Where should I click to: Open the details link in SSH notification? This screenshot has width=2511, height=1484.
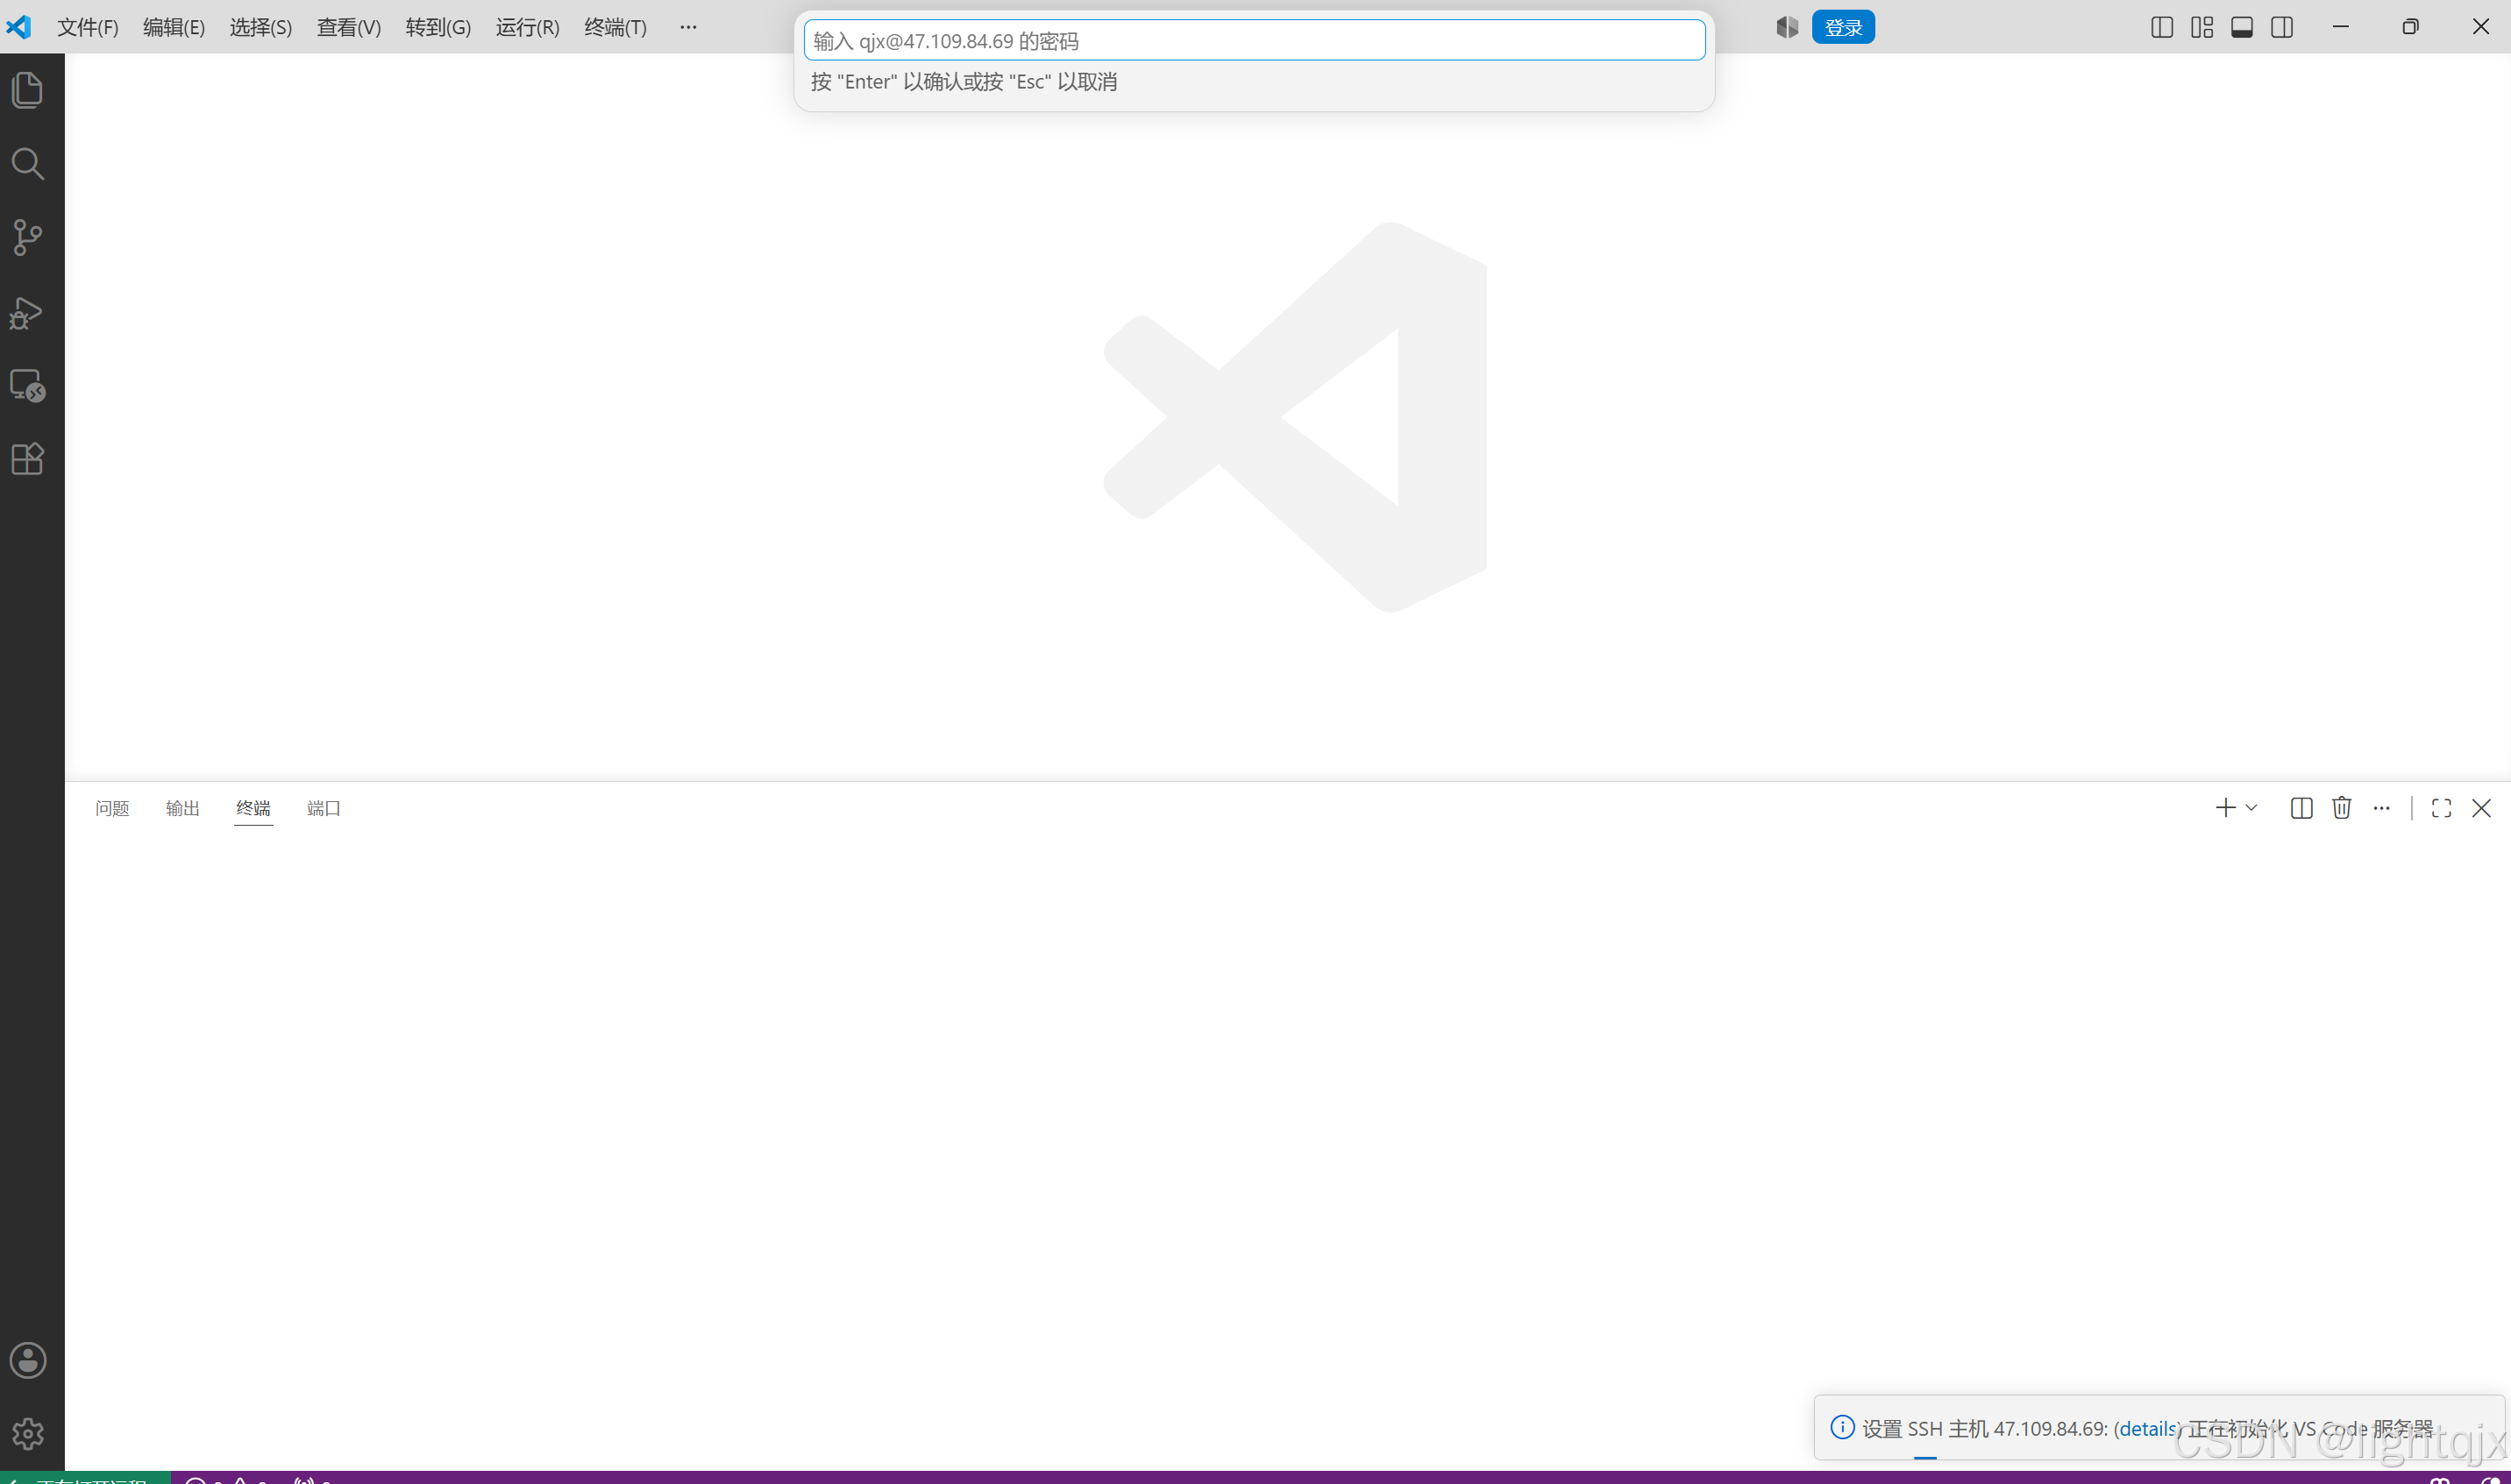(x=2147, y=1428)
